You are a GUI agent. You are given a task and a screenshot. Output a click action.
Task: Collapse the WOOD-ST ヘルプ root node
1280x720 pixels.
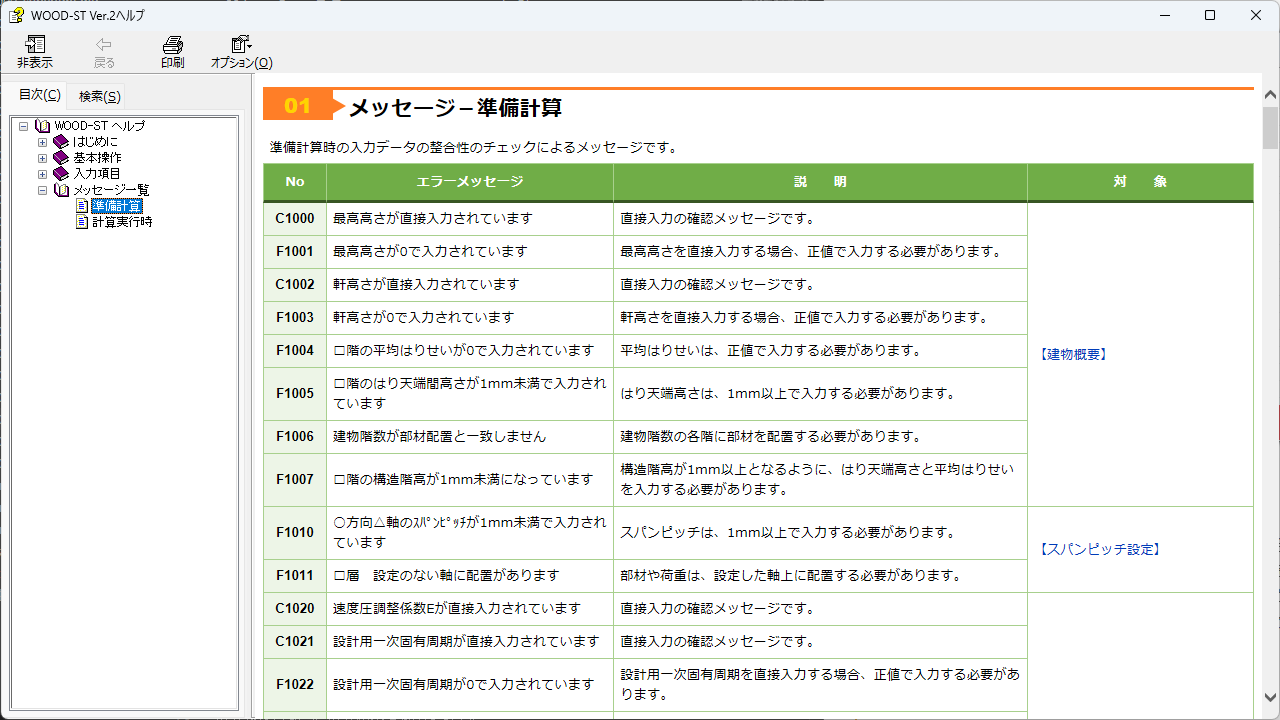[23, 126]
